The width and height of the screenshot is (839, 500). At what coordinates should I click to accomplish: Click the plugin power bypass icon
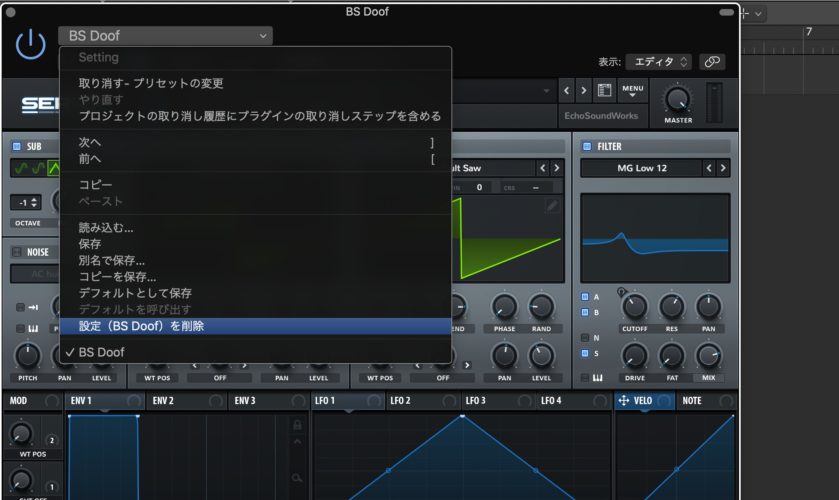point(31,43)
